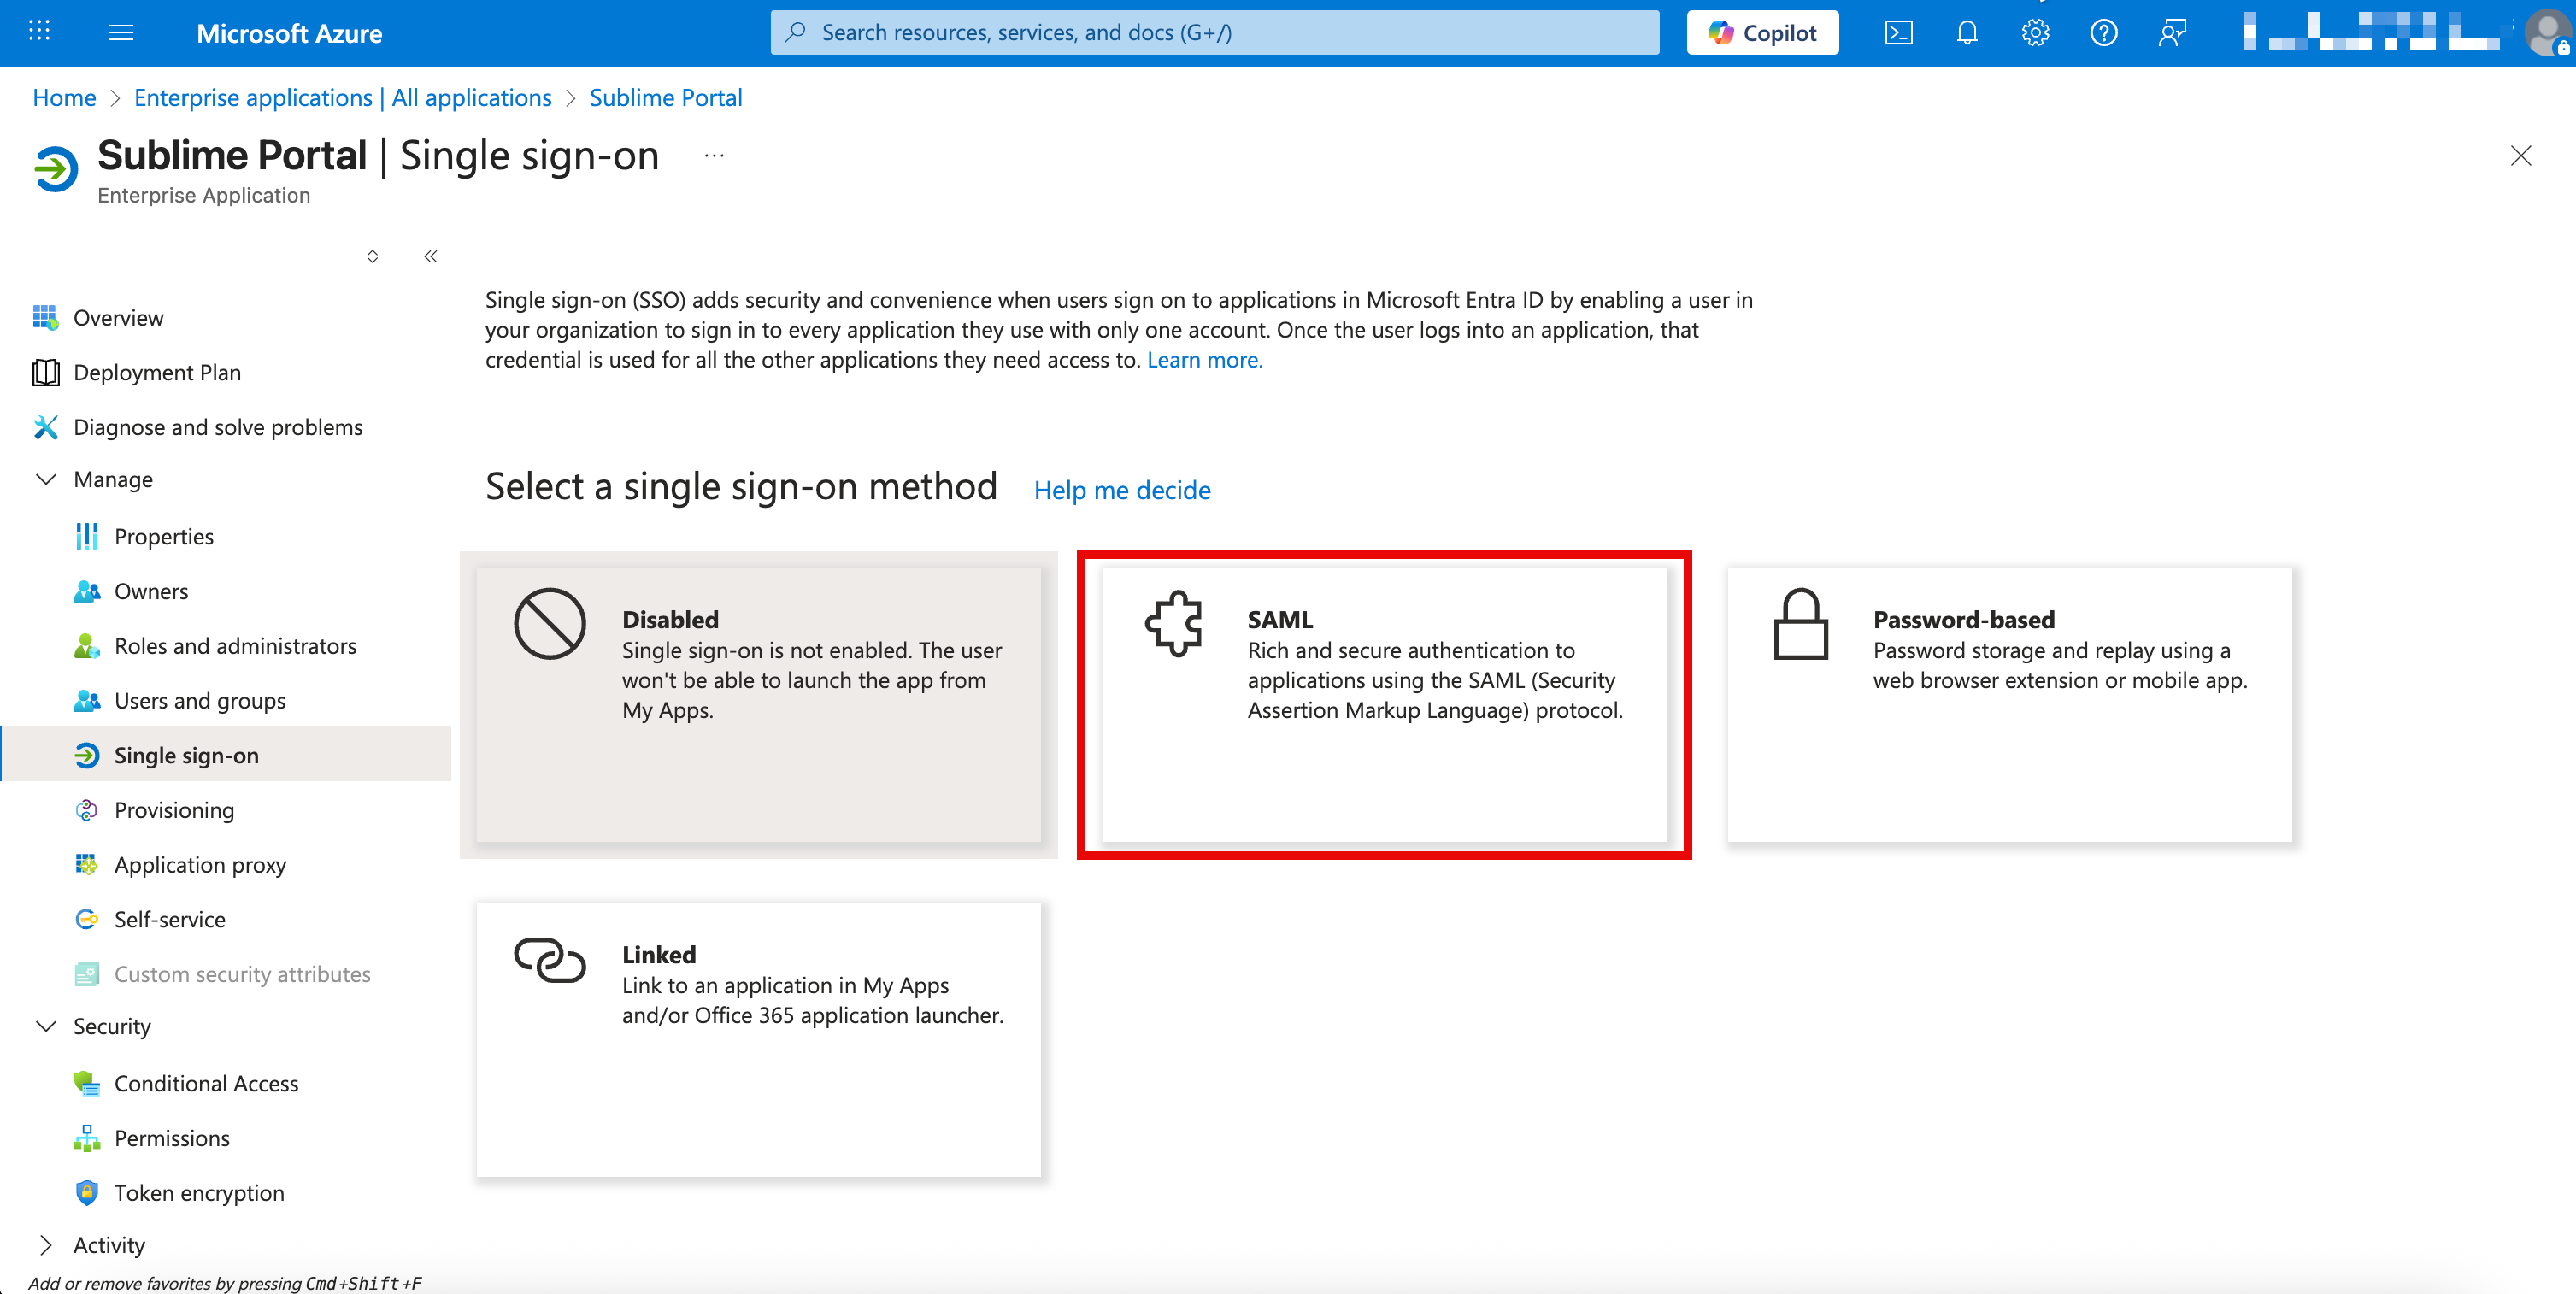Image resolution: width=2576 pixels, height=1294 pixels.
Task: Click the SAML card title text
Action: click(1280, 619)
